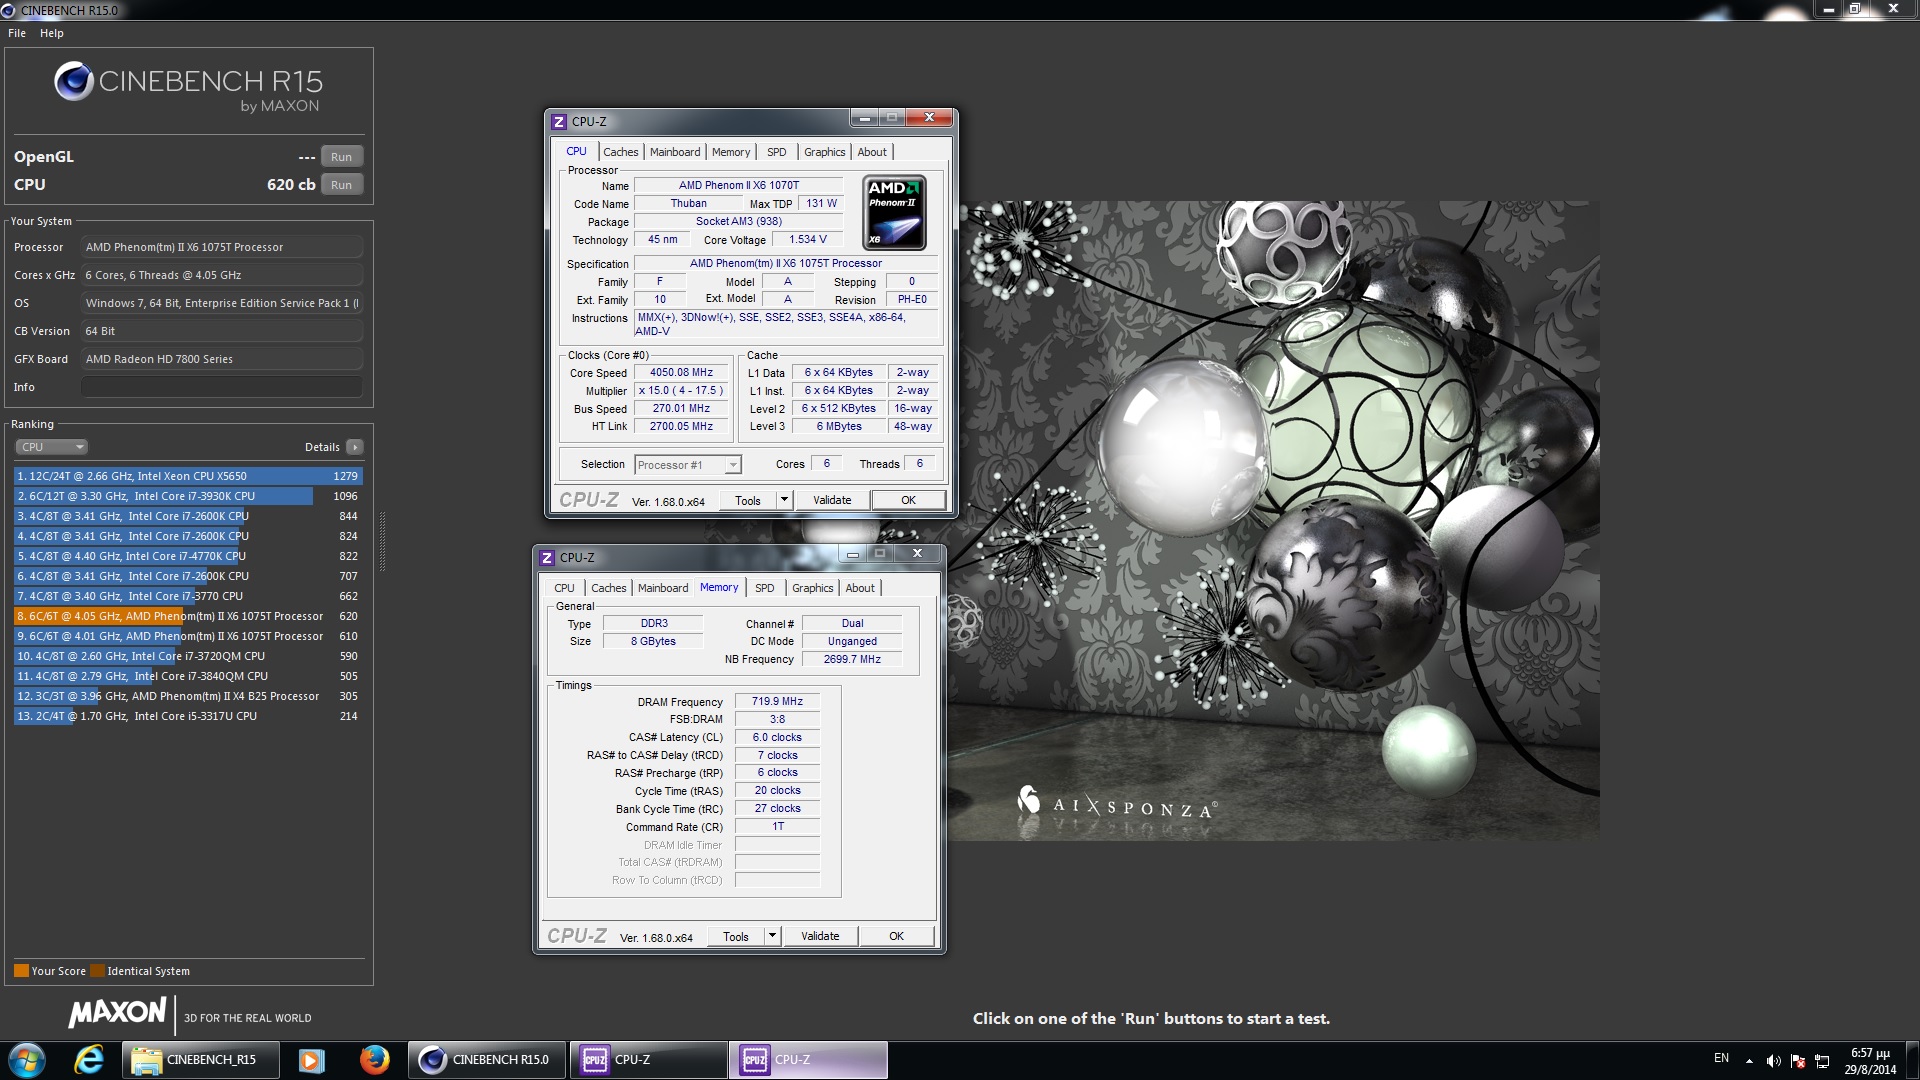Switch to Mainboard tab in upper CPU-Z
1920x1080 pixels.
[675, 152]
